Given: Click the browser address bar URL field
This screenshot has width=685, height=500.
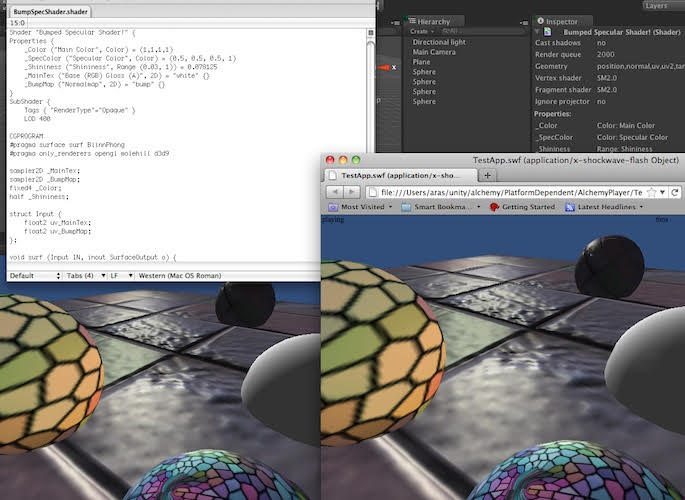Looking at the screenshot, I should (x=500, y=191).
